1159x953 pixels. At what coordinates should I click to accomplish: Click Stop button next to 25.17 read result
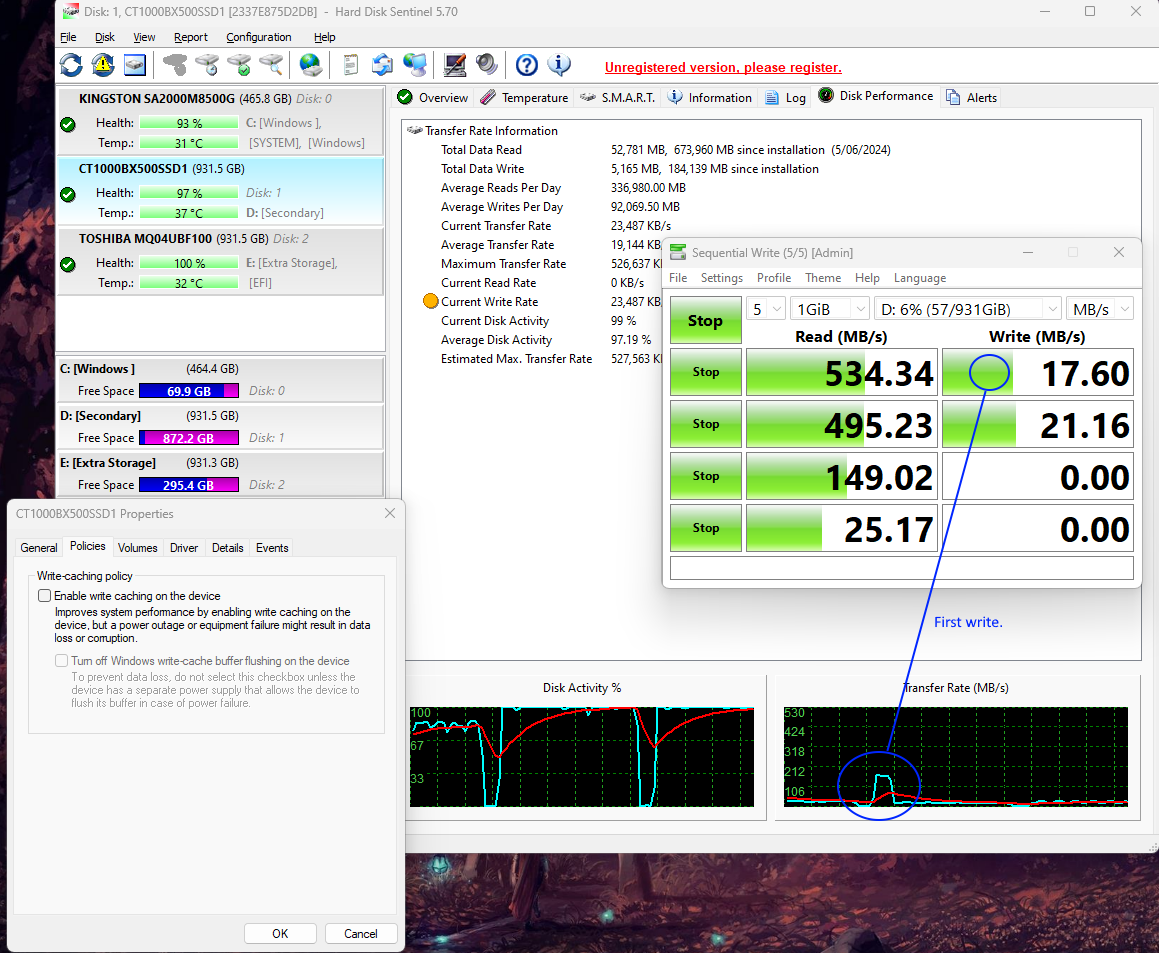click(705, 528)
